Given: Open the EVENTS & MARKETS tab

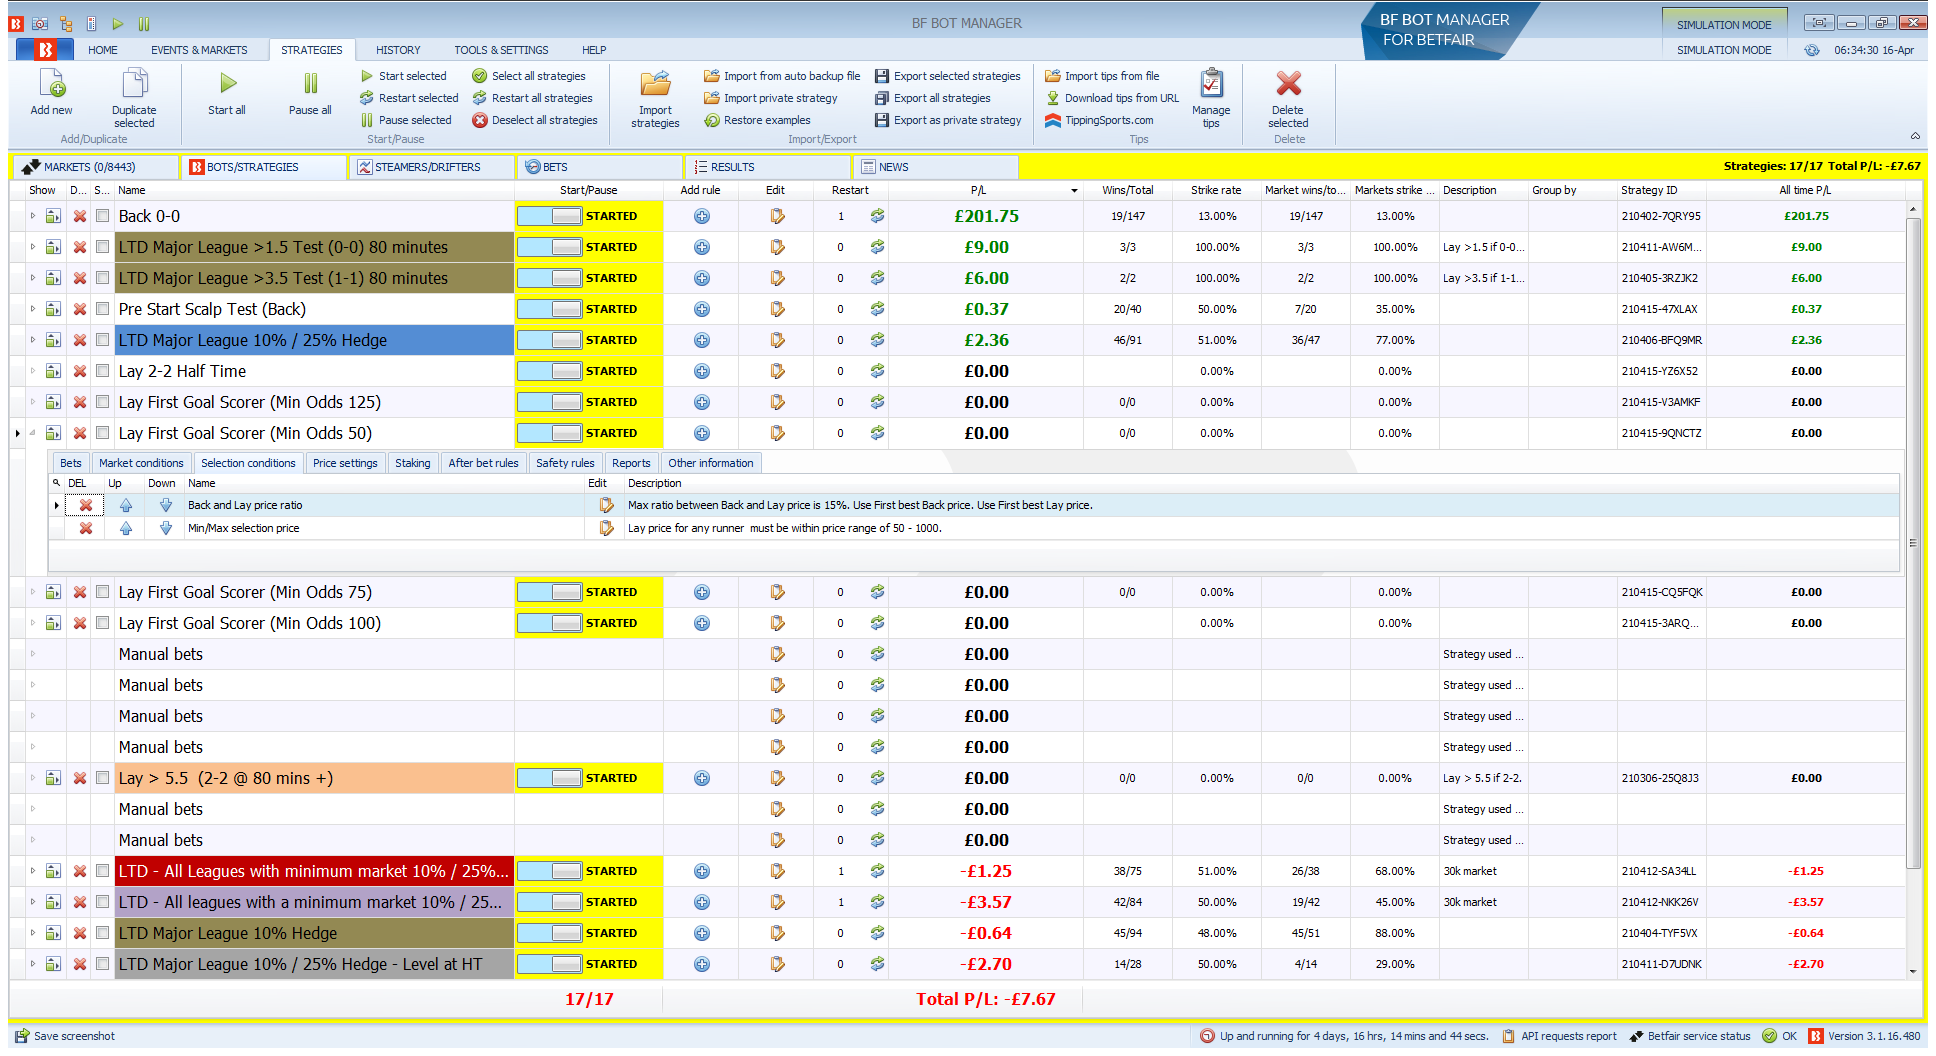Looking at the screenshot, I should 199,50.
